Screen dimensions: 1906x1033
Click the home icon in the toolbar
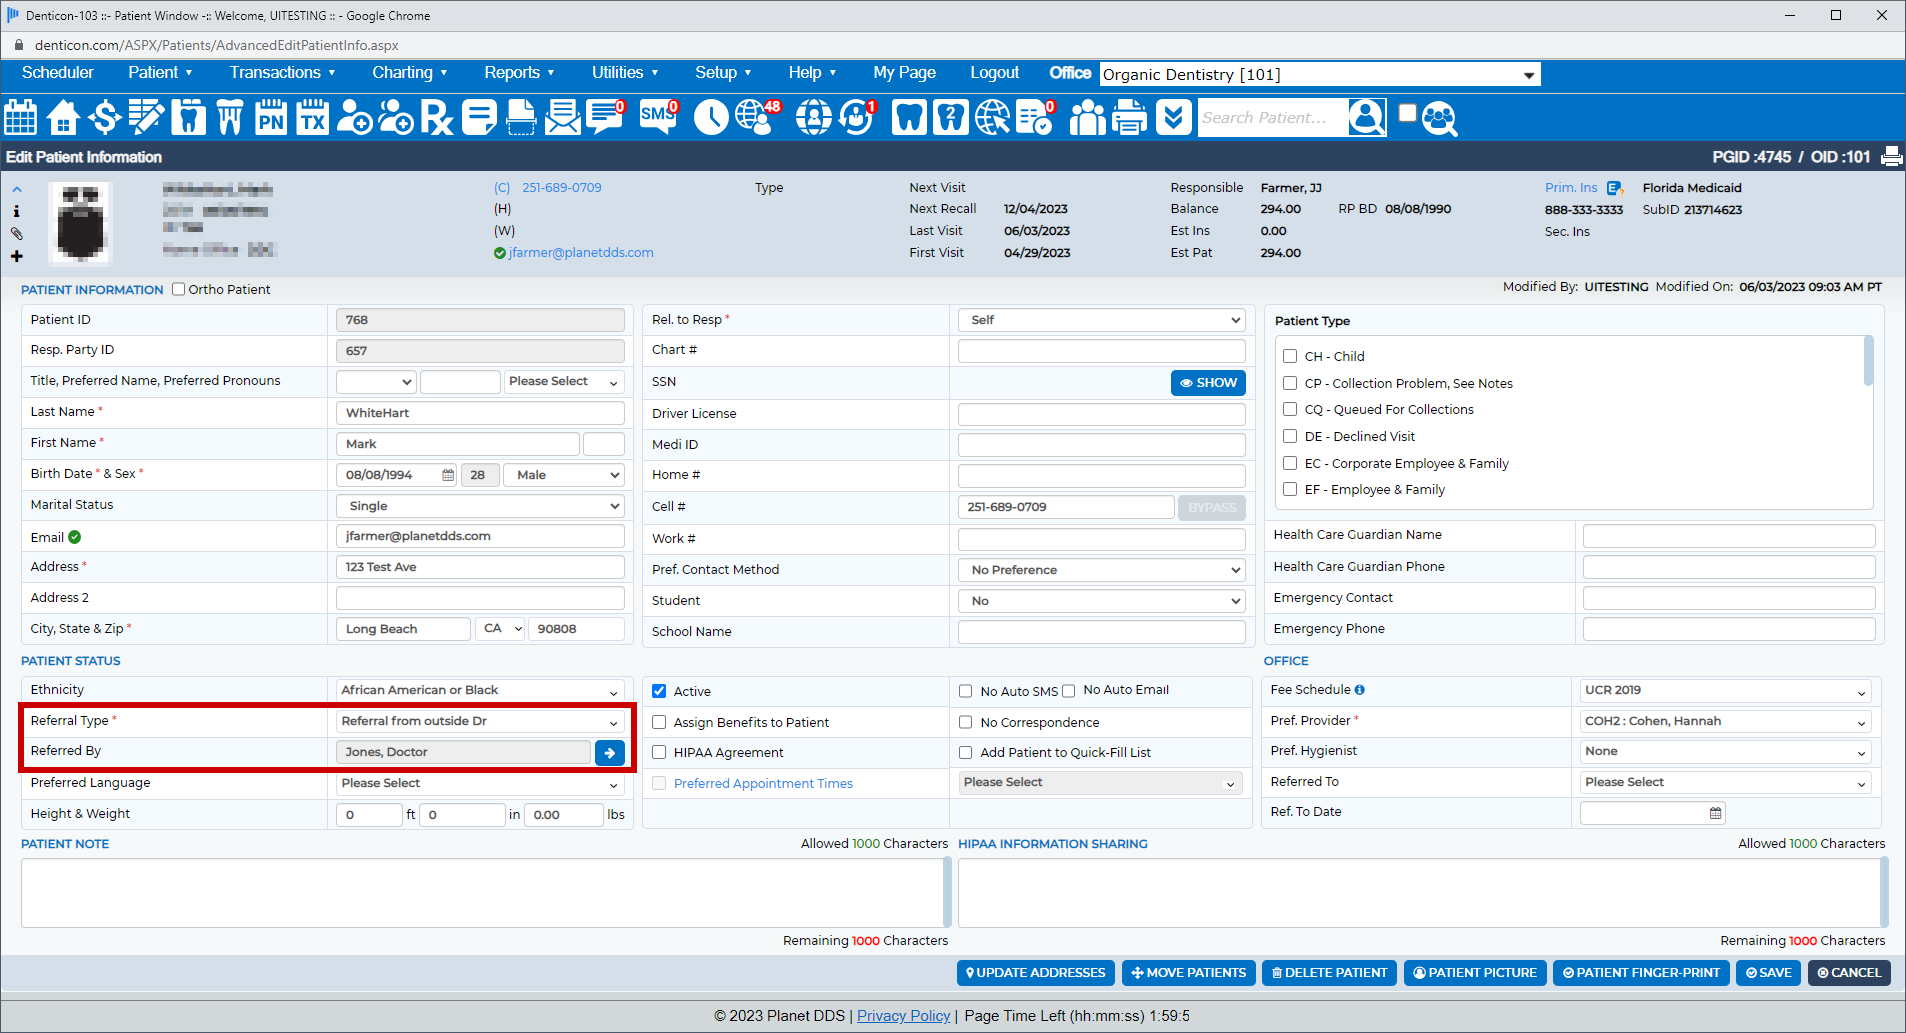pyautogui.click(x=63, y=118)
